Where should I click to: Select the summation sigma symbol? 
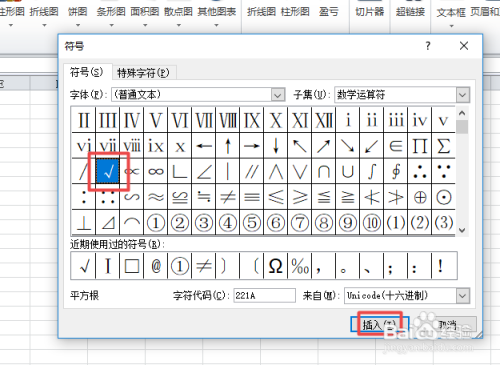[444, 146]
